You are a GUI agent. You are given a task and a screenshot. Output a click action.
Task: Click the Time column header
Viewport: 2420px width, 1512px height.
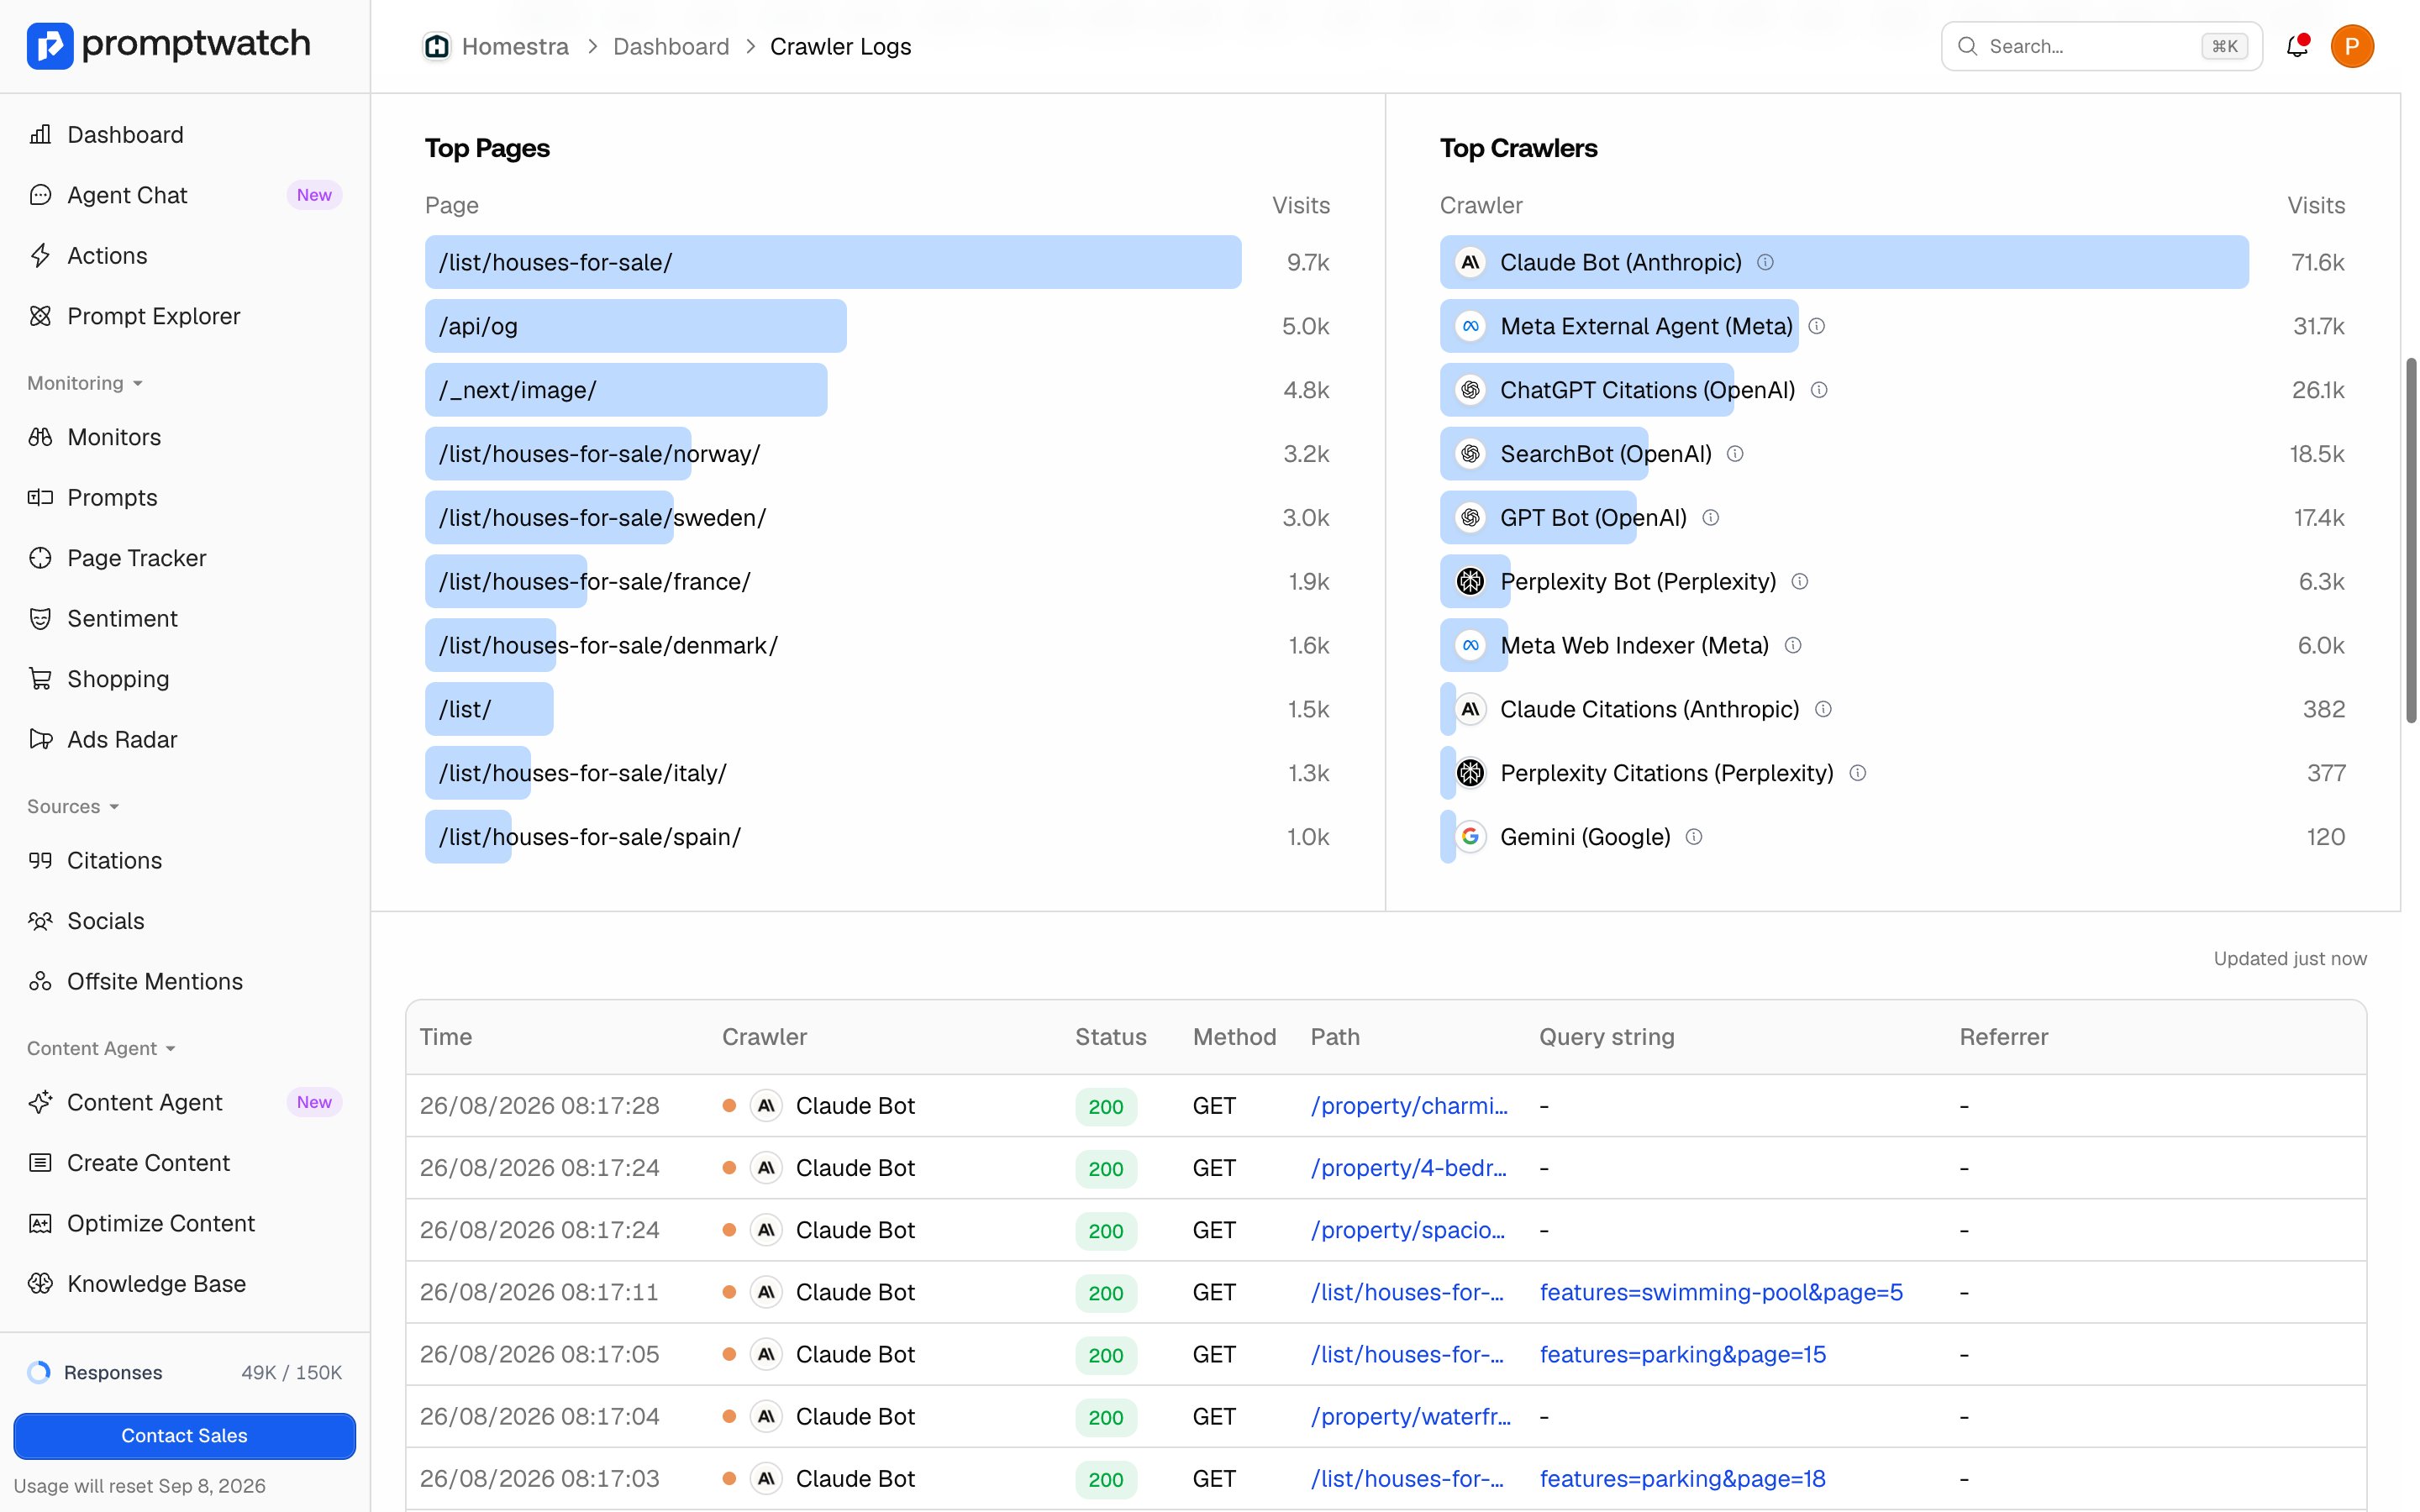click(x=446, y=1037)
